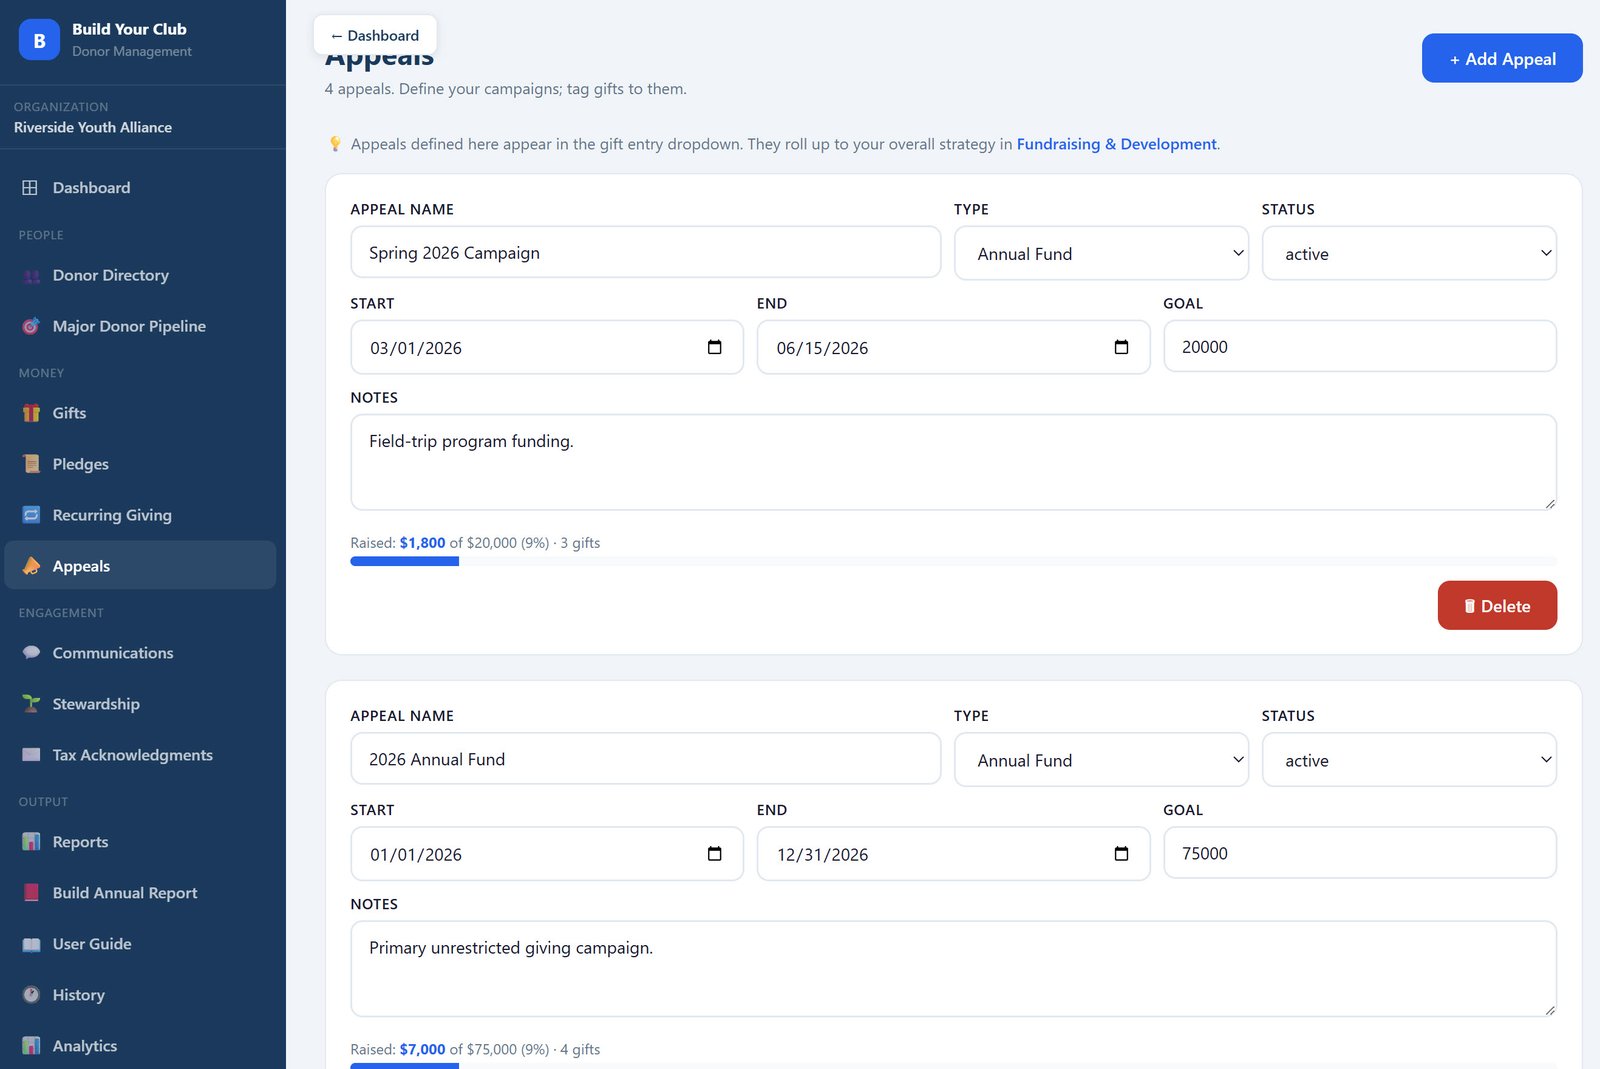Click the 06/15/2026 end date field
Image resolution: width=1600 pixels, height=1069 pixels.
(x=953, y=347)
